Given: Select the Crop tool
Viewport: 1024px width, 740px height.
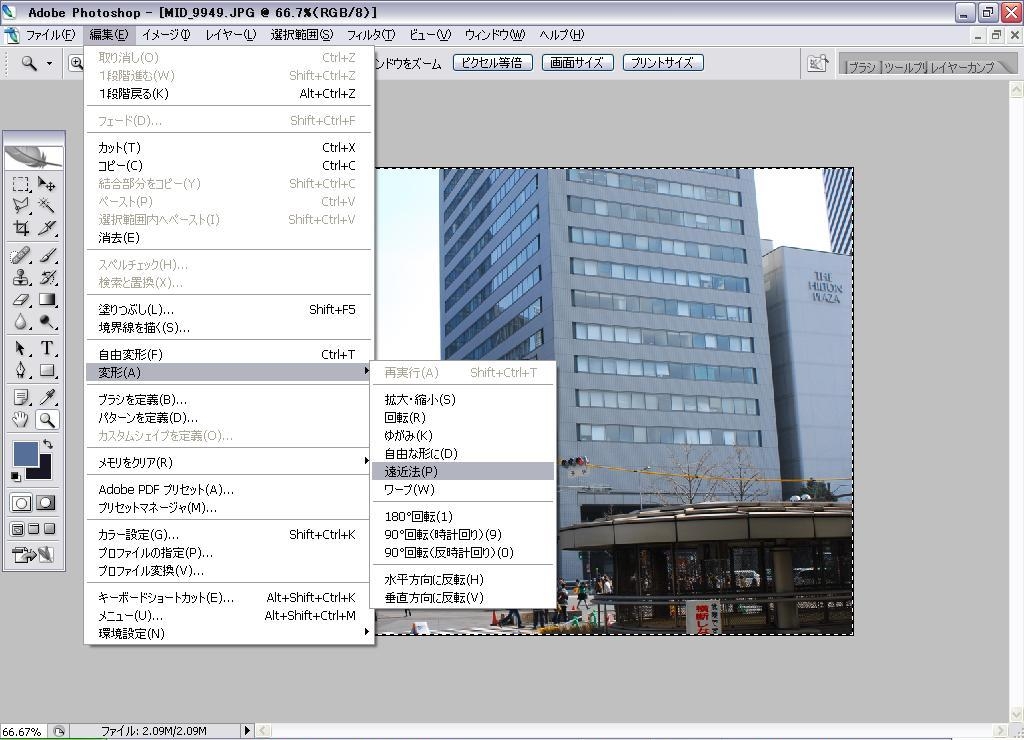Looking at the screenshot, I should (21, 227).
